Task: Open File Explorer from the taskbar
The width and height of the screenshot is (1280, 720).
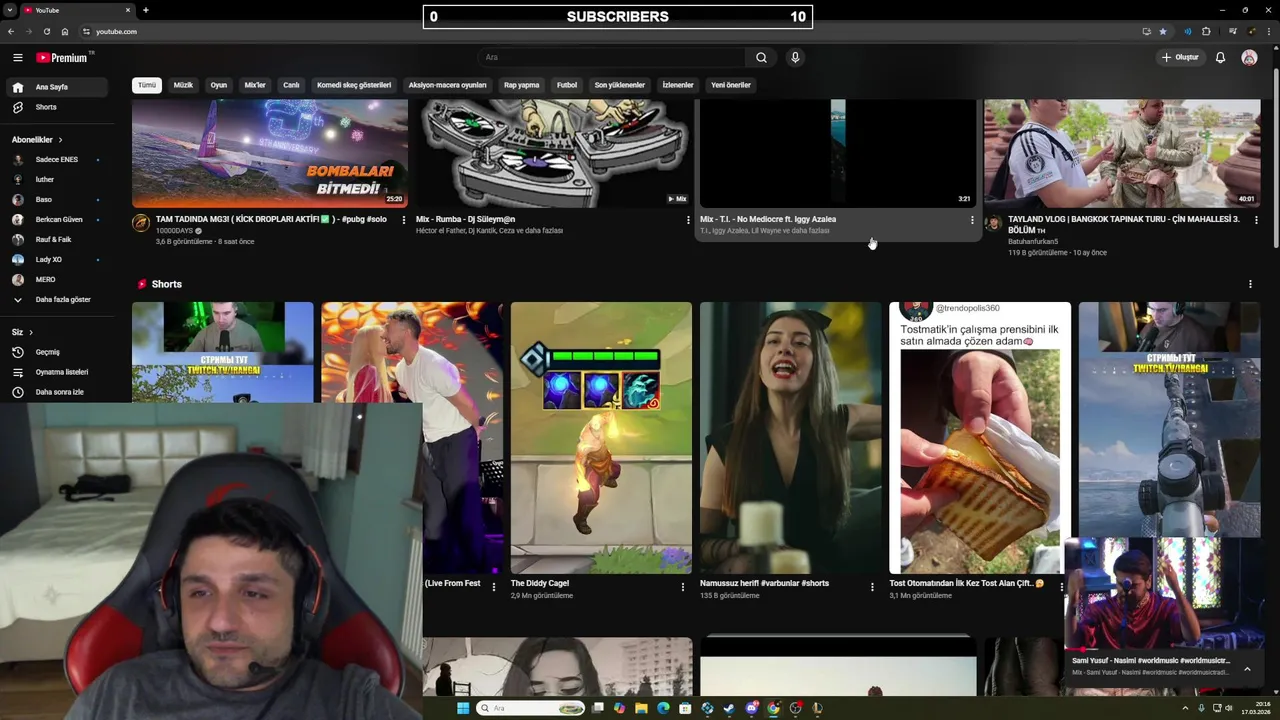Action: 641,708
